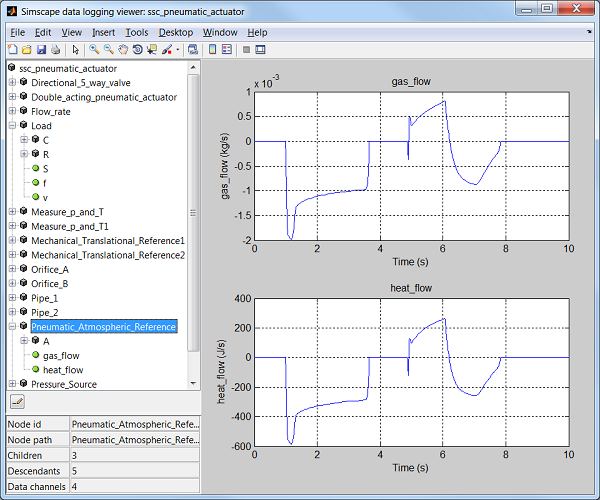
Task: Select the Rotate 3D tool
Action: click(136, 49)
